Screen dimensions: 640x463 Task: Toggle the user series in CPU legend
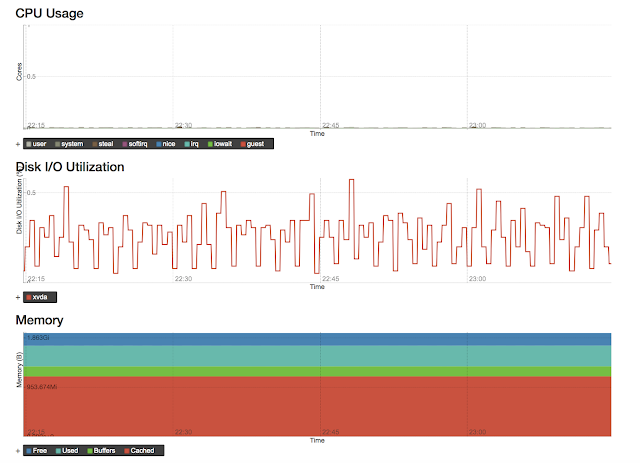click(36, 144)
